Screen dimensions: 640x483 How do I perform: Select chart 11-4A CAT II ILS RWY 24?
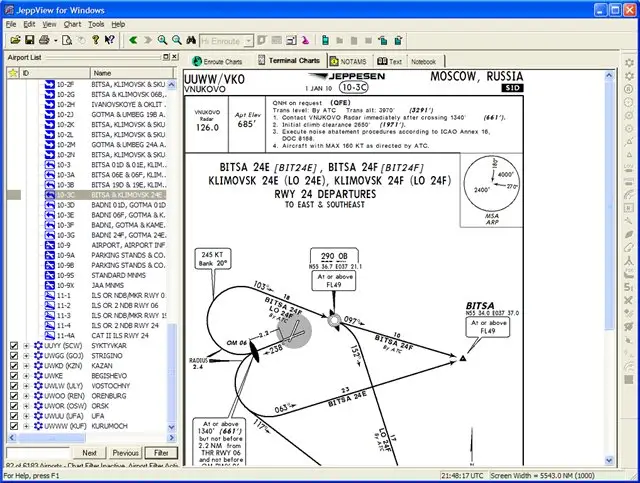tap(105, 336)
